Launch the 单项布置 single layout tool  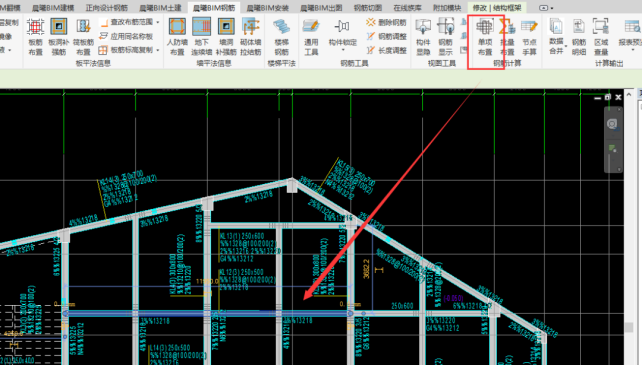485,37
